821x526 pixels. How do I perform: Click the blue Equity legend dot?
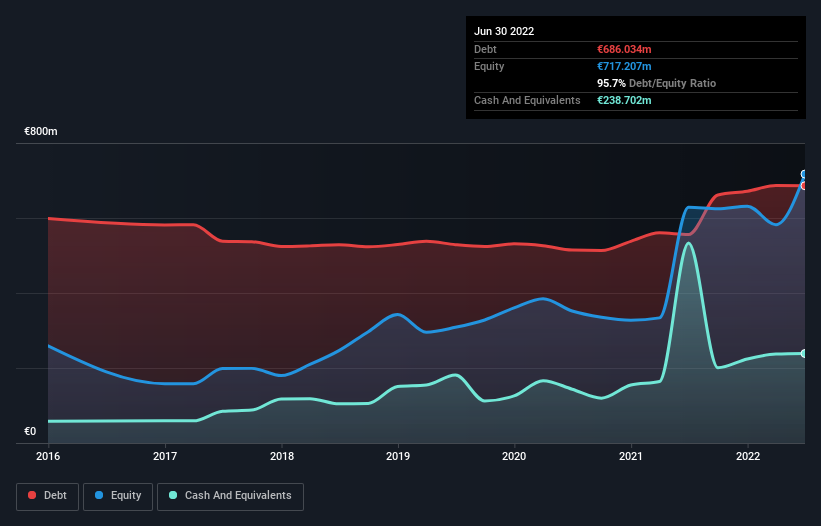coord(99,495)
